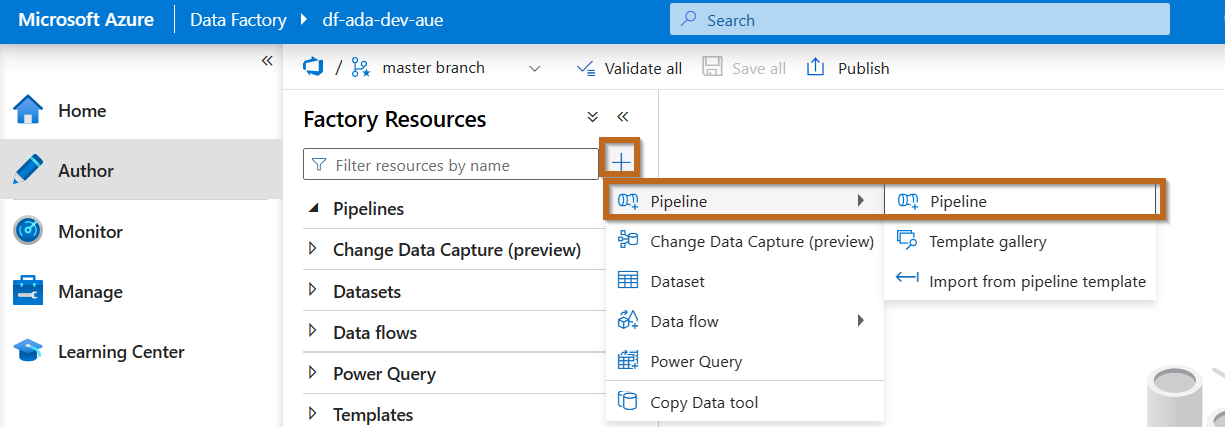1225x427 pixels.
Task: Collapse the left navigation with double chevron
Action: click(267, 61)
